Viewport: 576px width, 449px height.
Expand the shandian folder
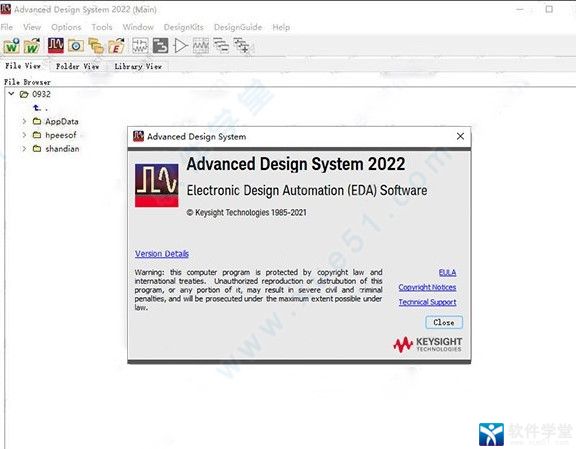[x=24, y=148]
